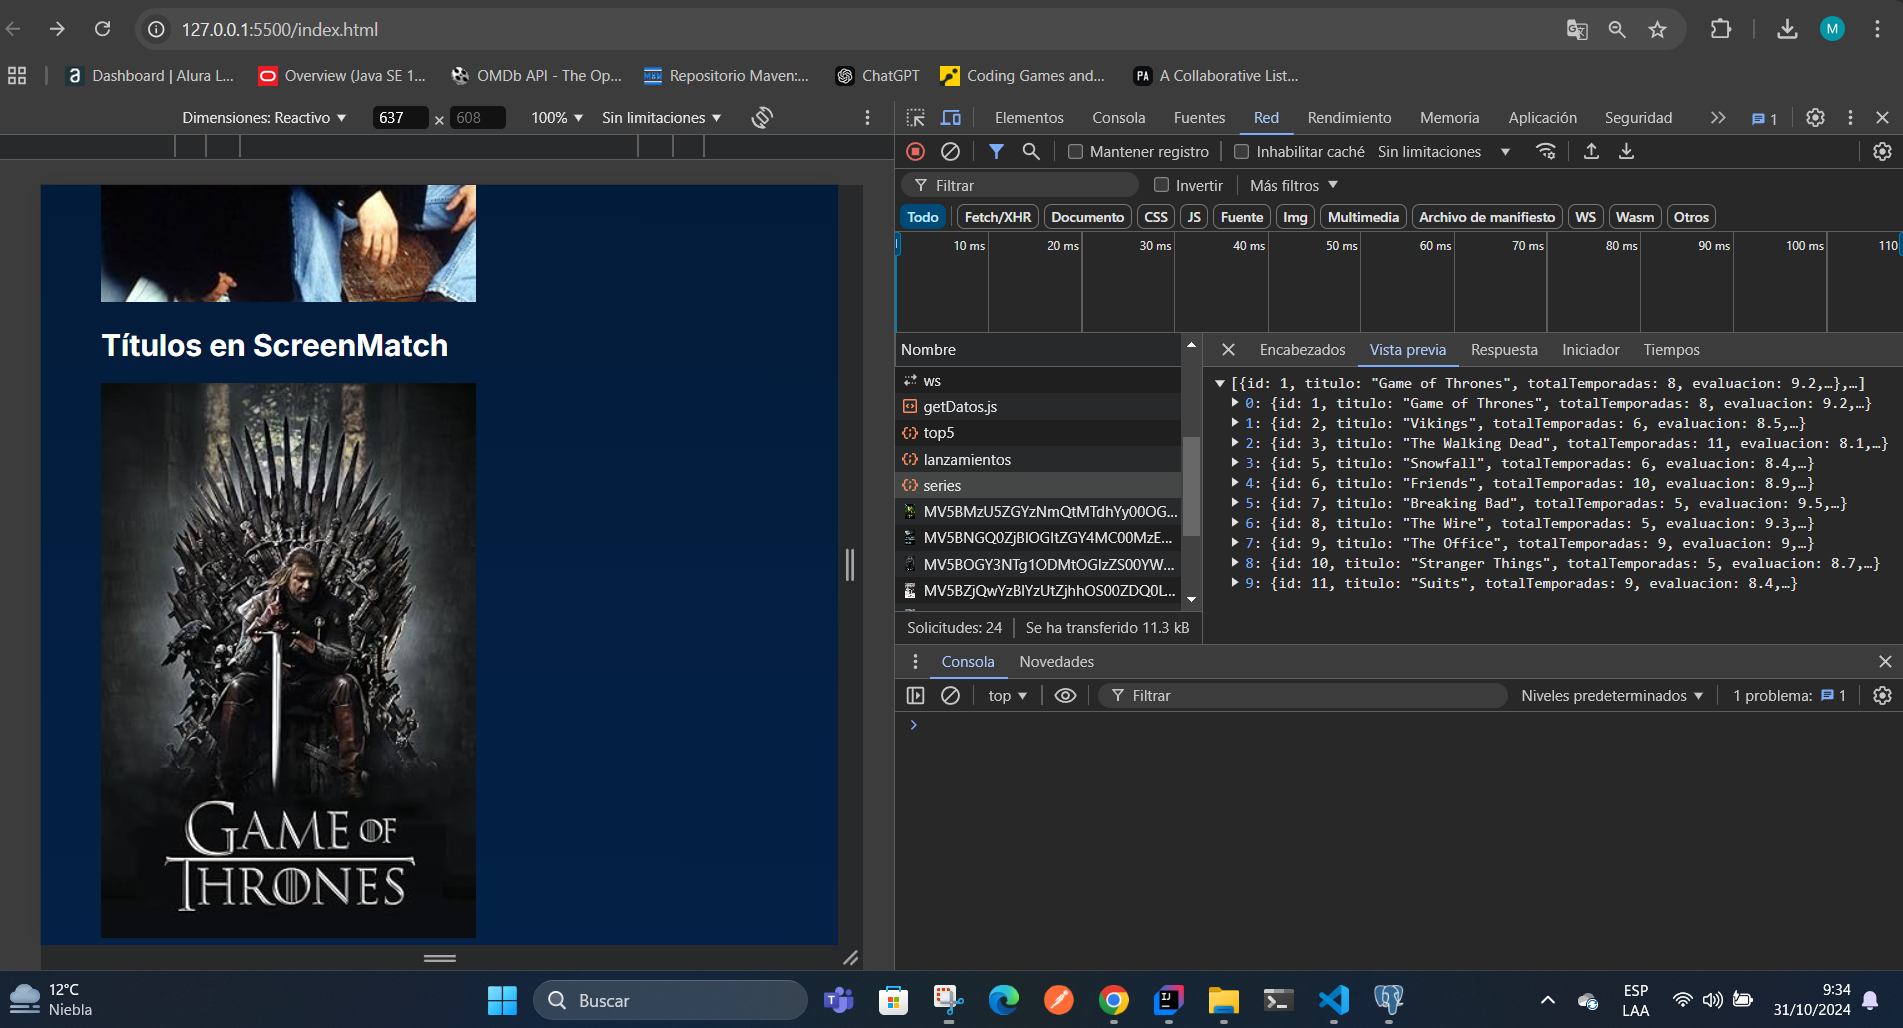Viewport: 1903px width, 1028px height.
Task: Create live expression eye icon
Action: click(1065, 695)
